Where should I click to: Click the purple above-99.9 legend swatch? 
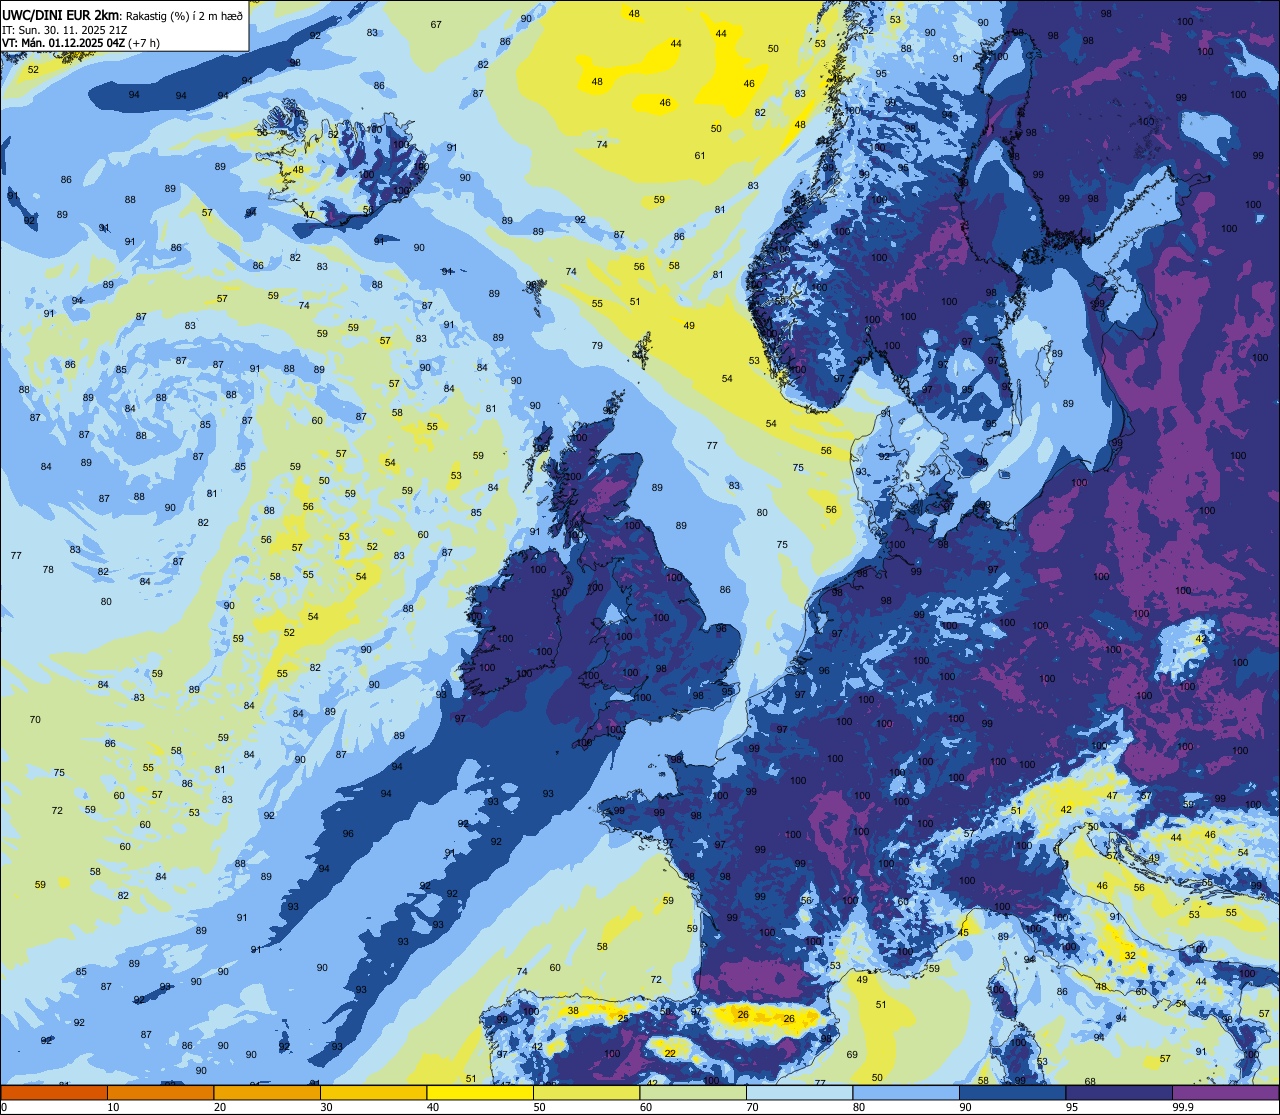(x=1226, y=1092)
